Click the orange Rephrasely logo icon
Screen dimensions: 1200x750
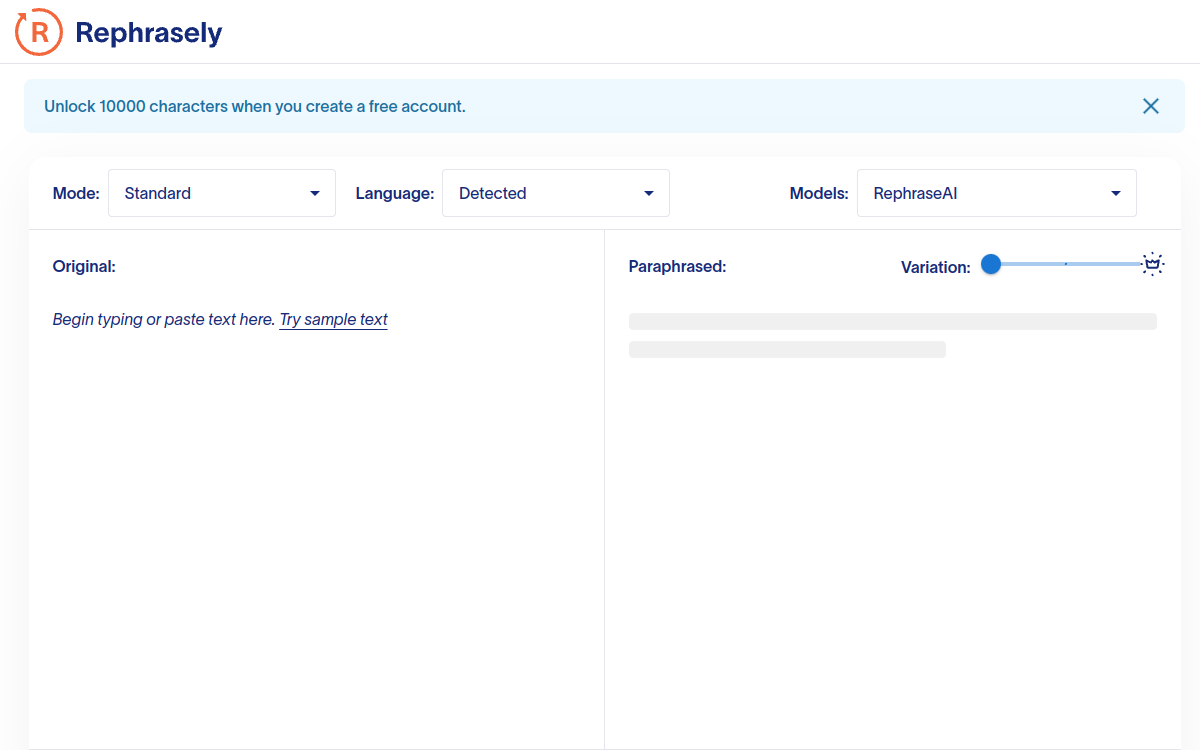pyautogui.click(x=39, y=32)
